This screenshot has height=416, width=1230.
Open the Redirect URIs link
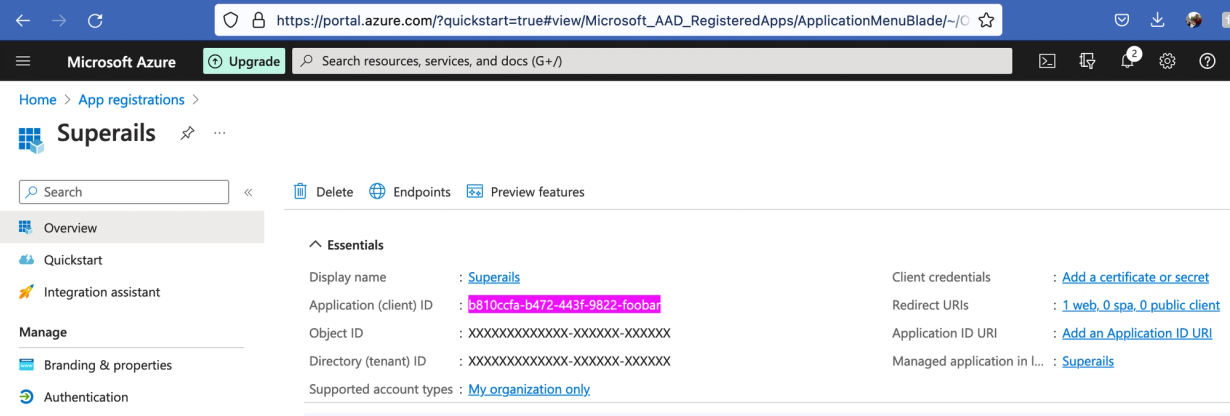(x=1141, y=305)
